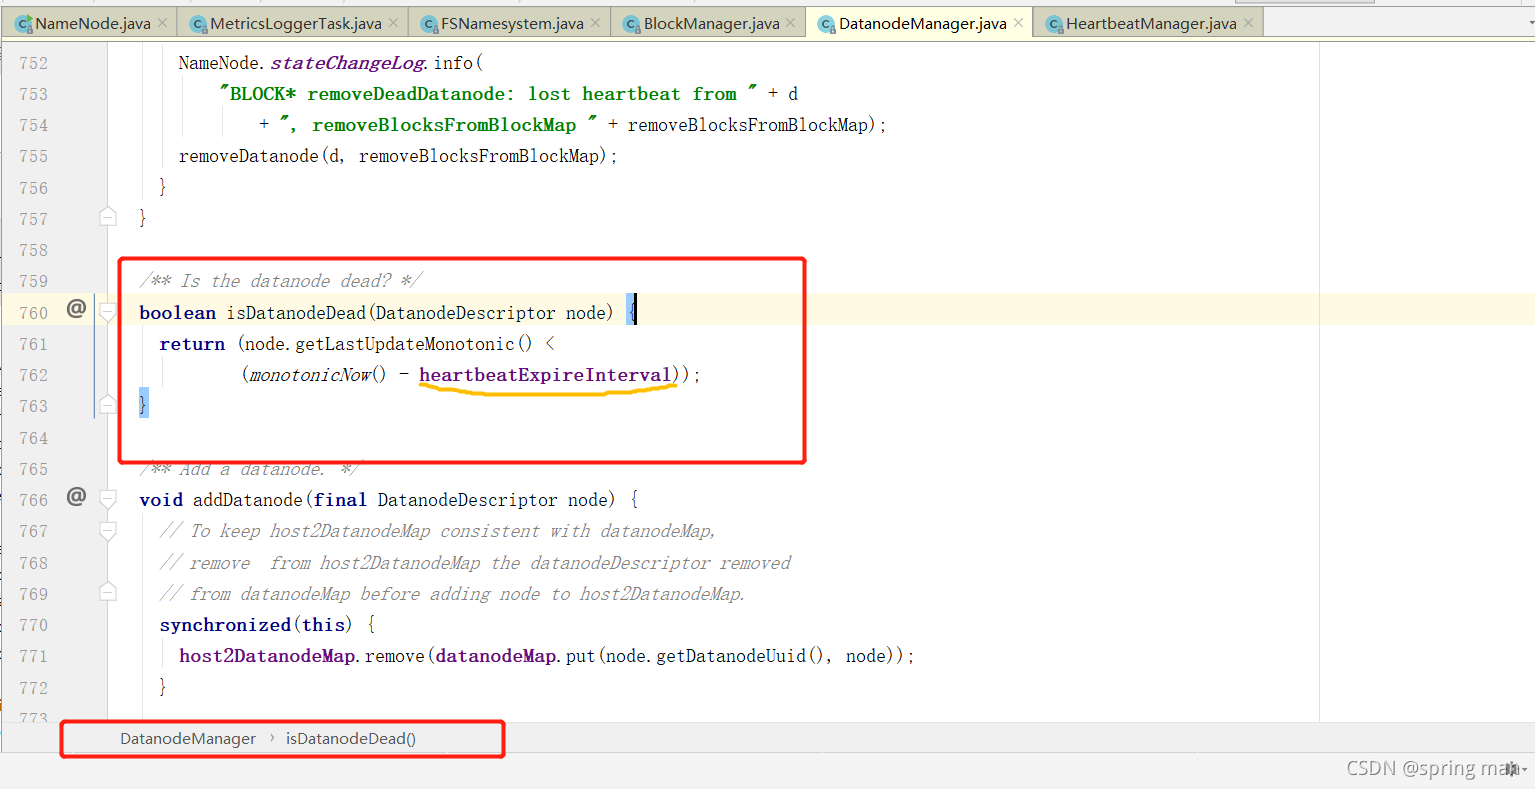Collapse the isDatanodeDead method fold at line 760

point(108,313)
